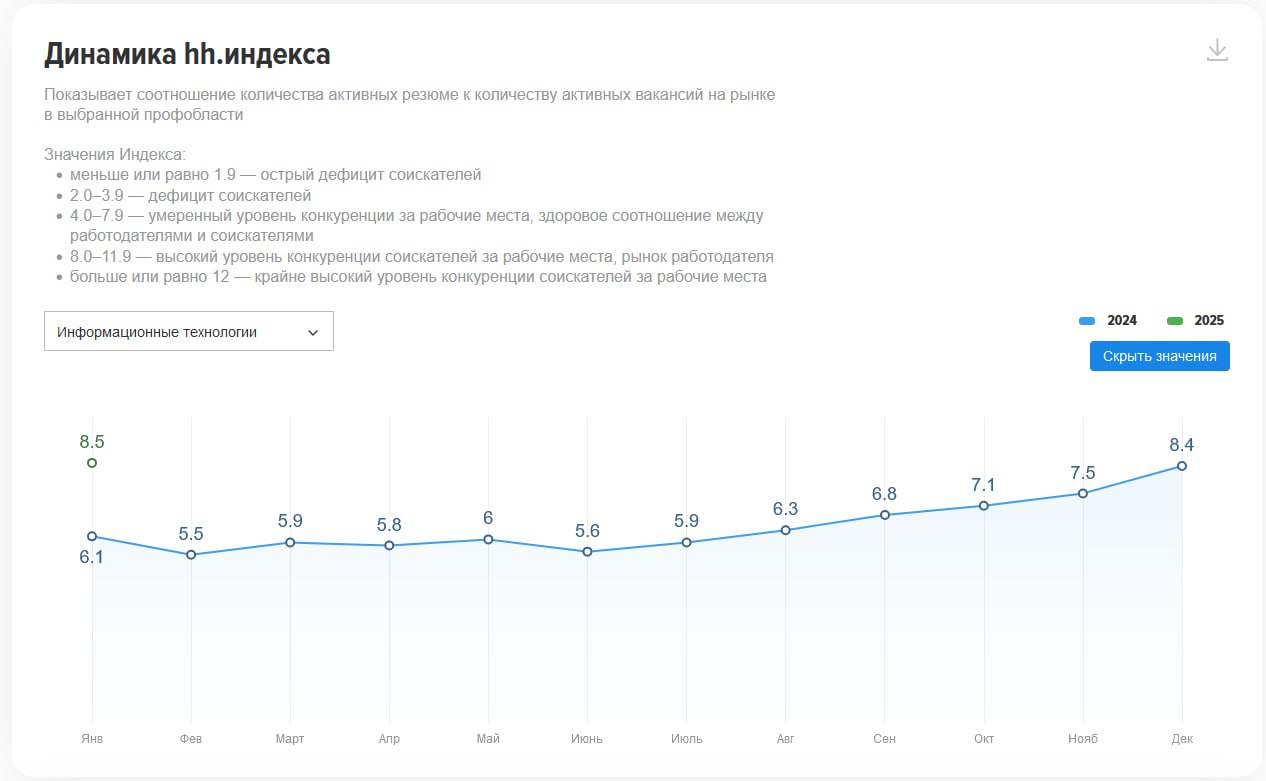Screen dimensions: 1266x781
Task: Click the May data point valued 6
Action: tap(488, 540)
